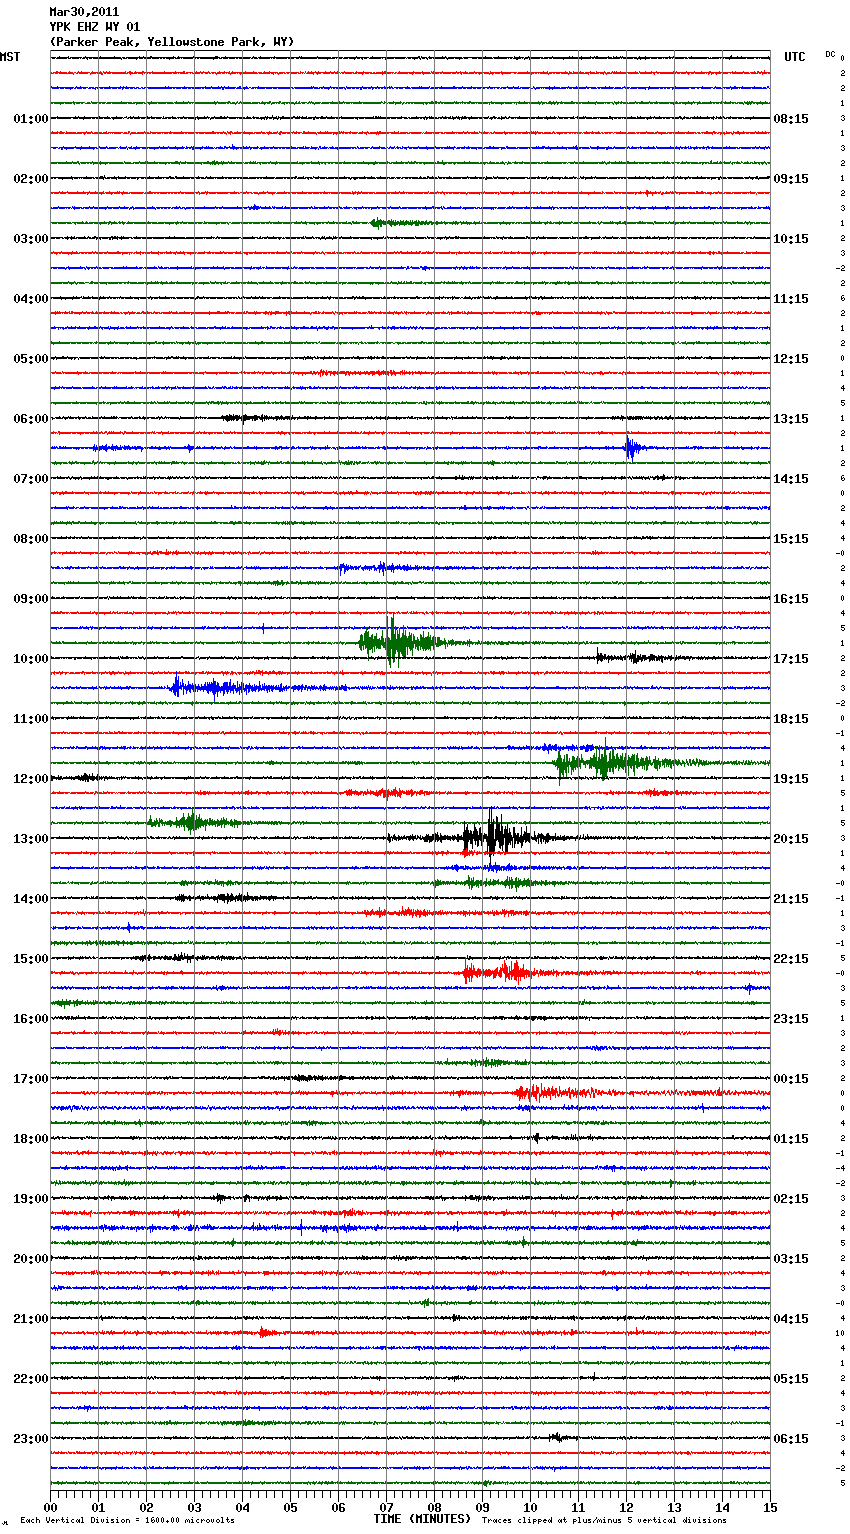Click the Parker Peak station location text

[x=171, y=42]
